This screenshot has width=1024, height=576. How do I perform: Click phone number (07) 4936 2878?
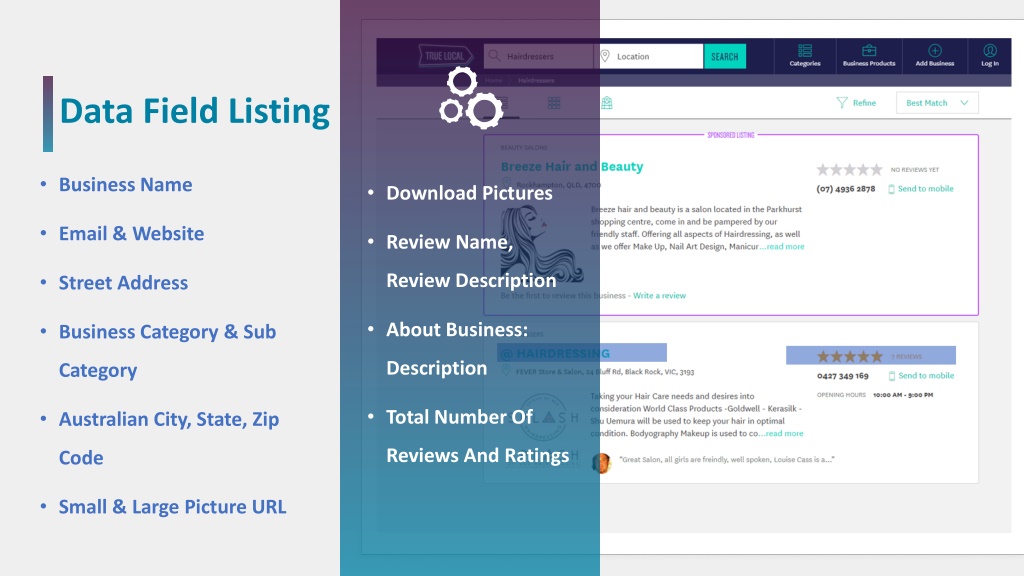pos(846,189)
